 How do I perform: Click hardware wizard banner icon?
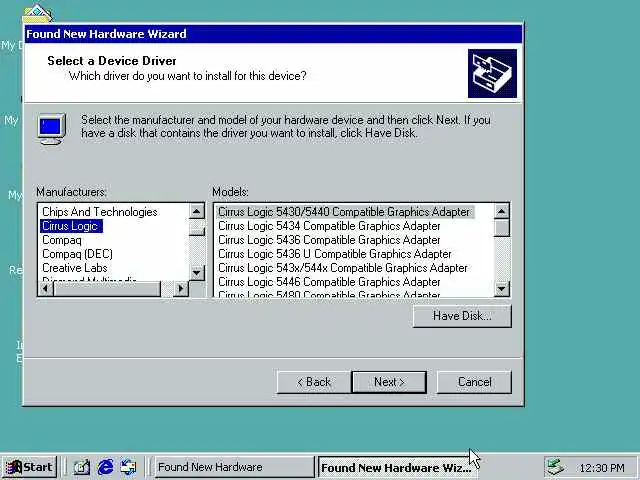point(492,73)
